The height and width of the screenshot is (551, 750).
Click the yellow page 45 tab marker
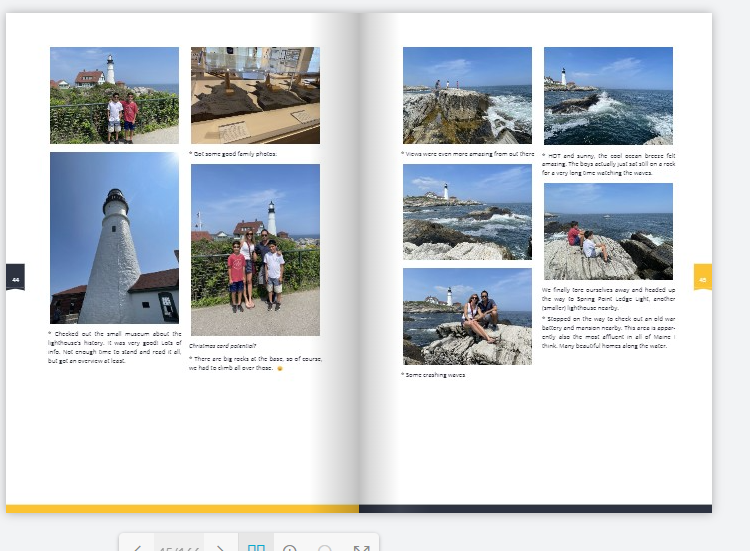click(x=703, y=277)
